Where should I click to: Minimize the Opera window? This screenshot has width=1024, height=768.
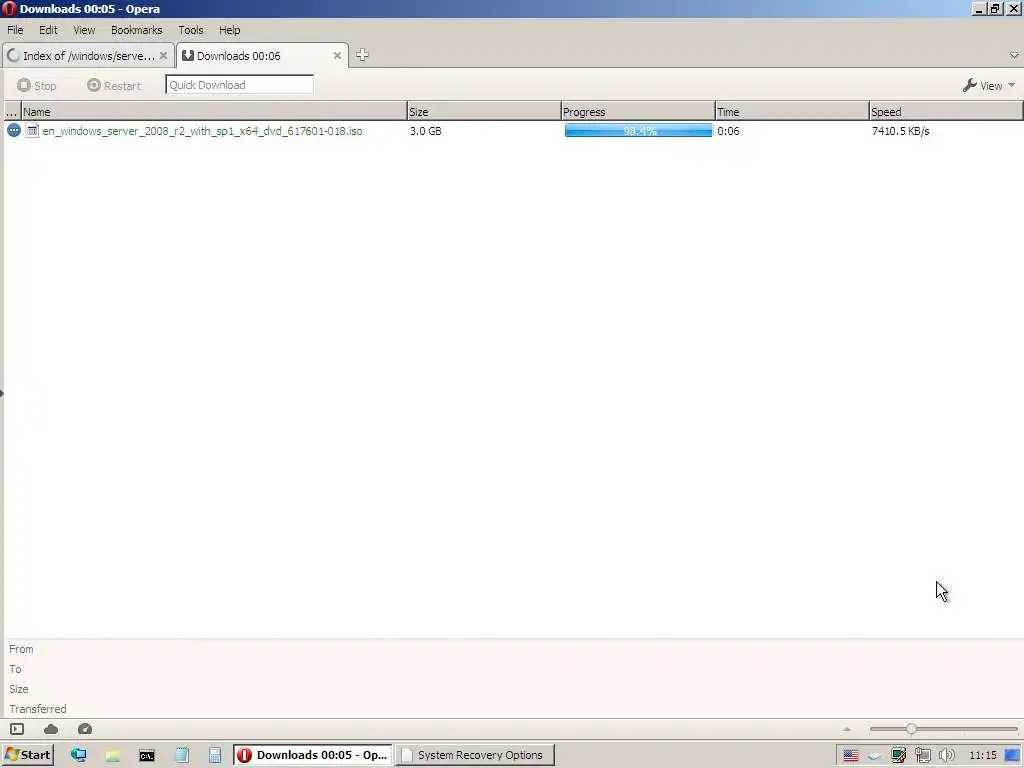(x=979, y=9)
